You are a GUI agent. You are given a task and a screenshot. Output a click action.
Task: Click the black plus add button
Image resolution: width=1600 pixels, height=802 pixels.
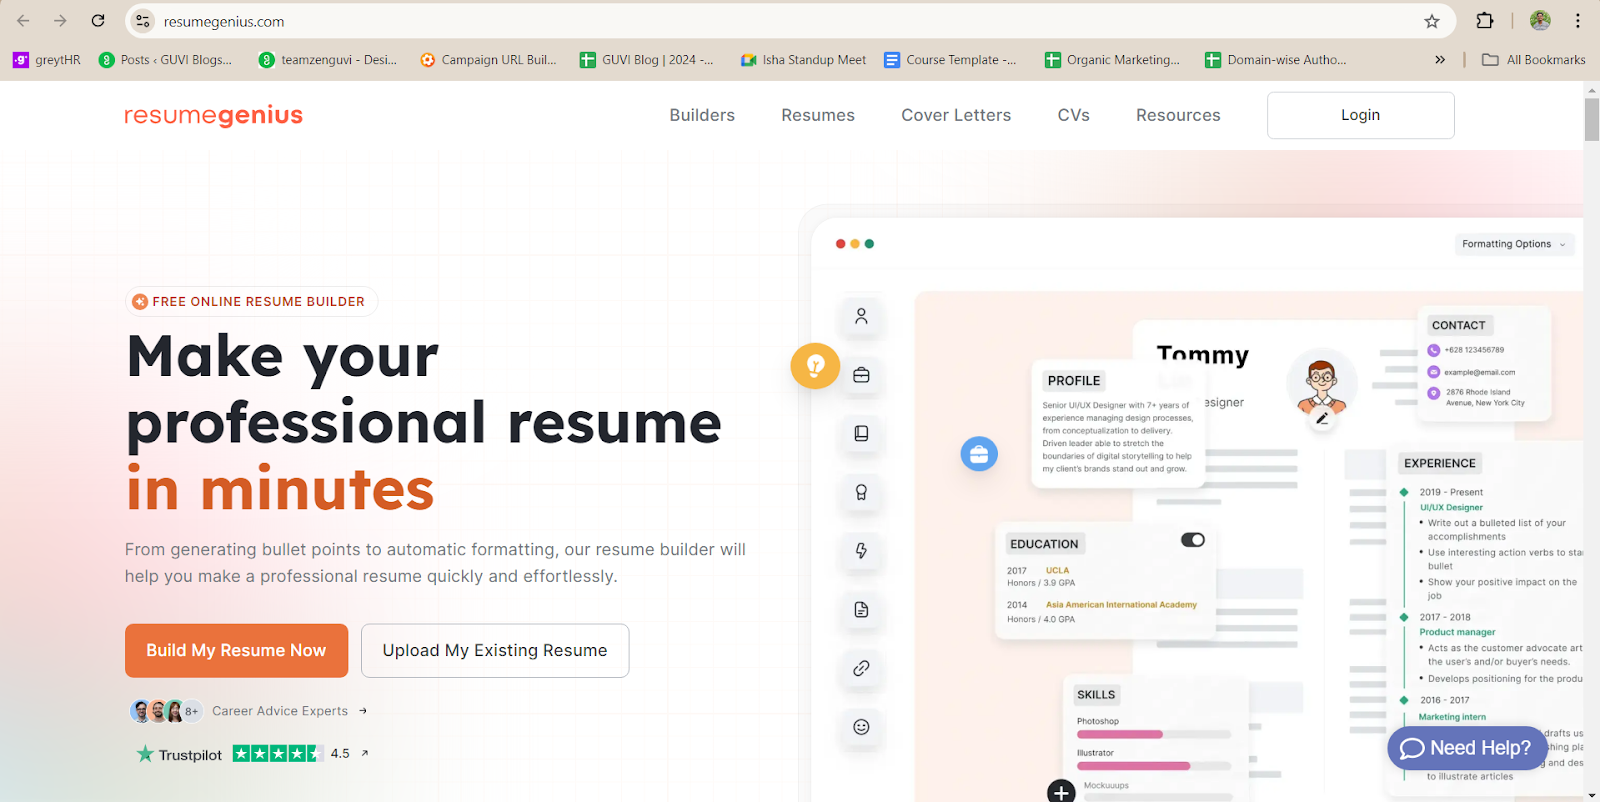tap(1061, 792)
